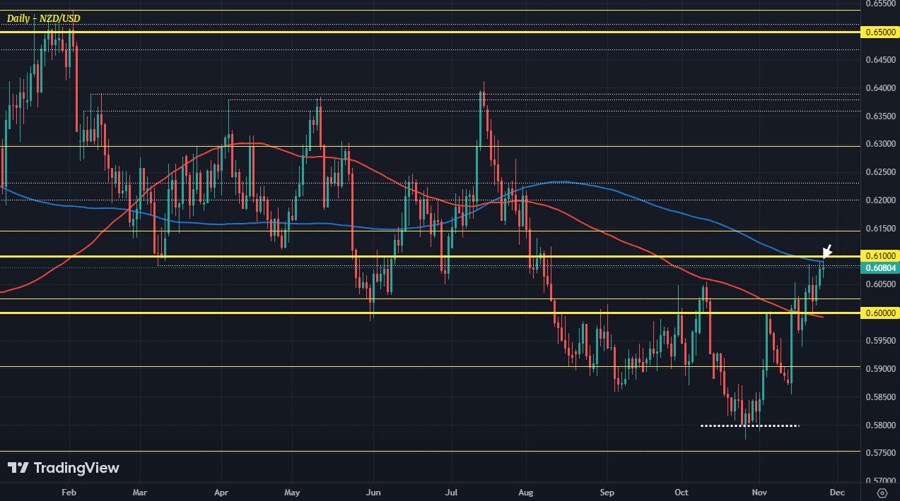Click the Oct label on time axis

[x=681, y=492]
